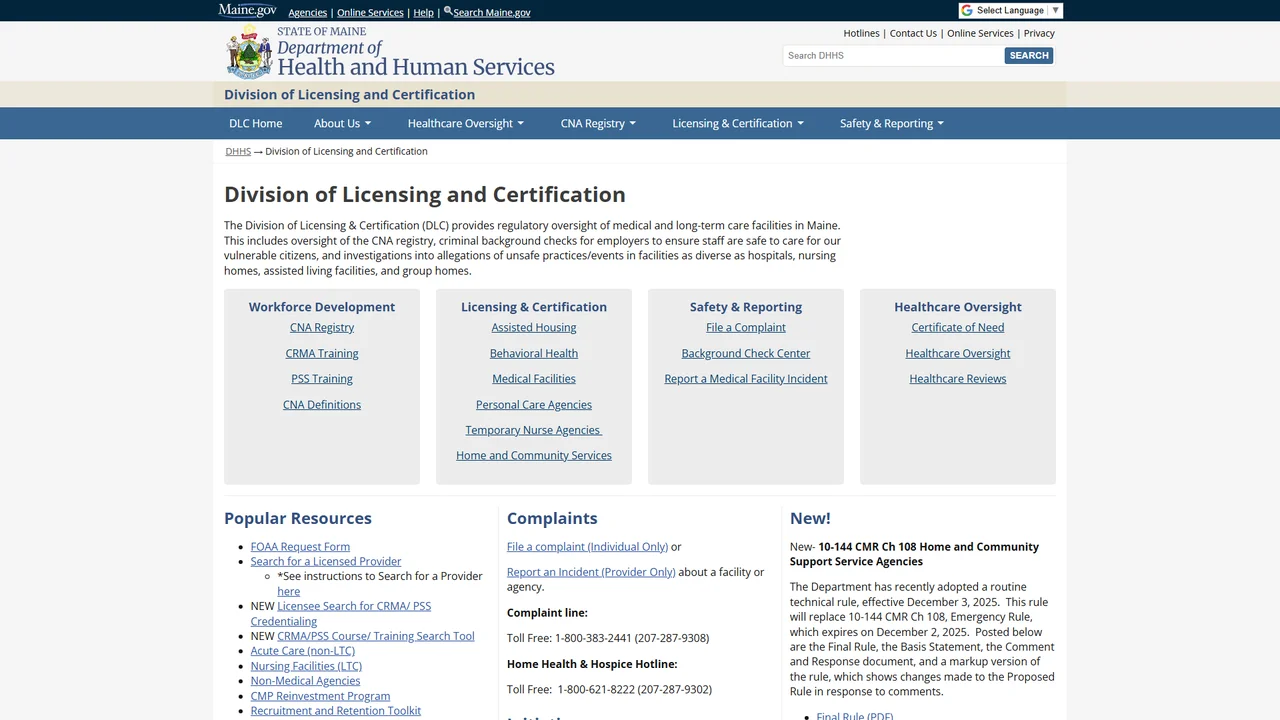
Task: Open the Contact Us link
Action: [913, 33]
